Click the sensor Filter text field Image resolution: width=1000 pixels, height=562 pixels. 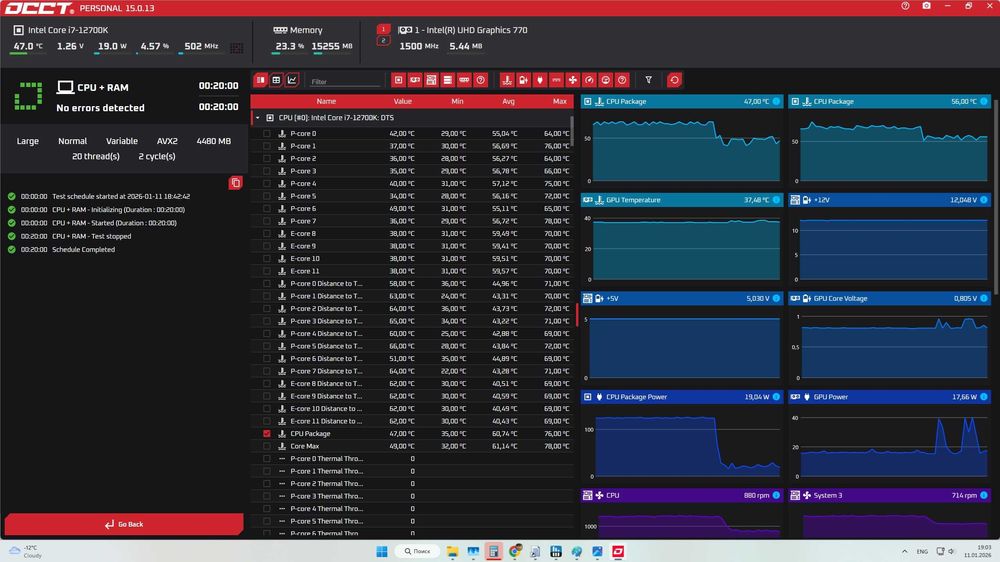point(345,82)
